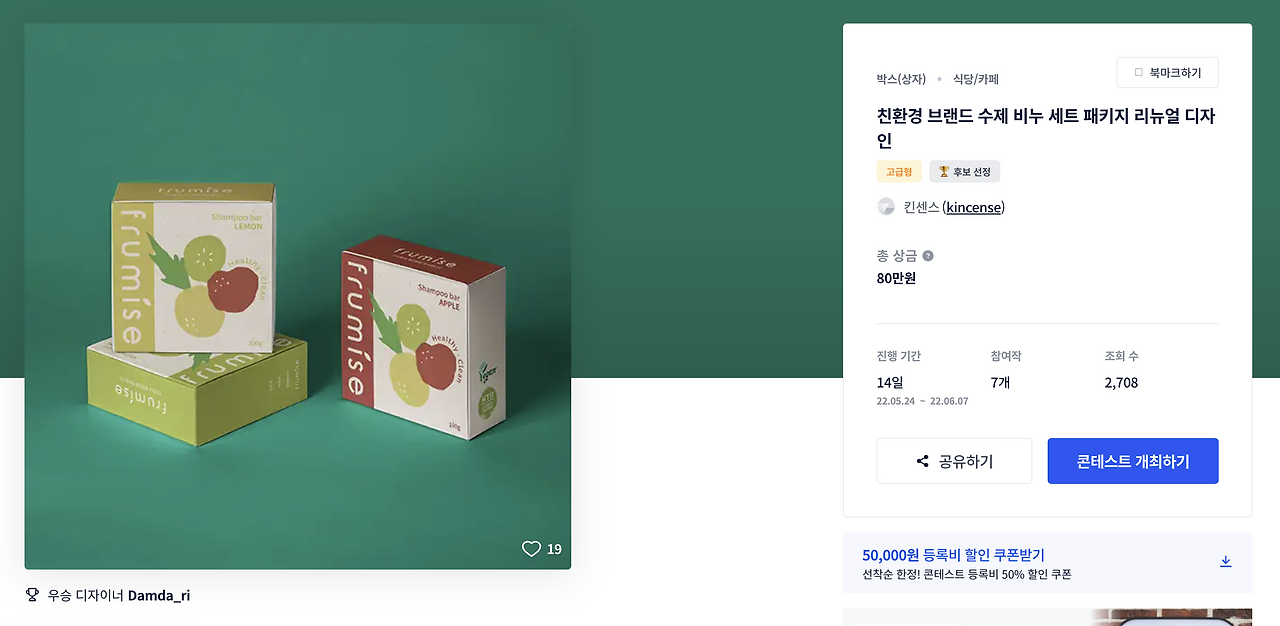Select the 식당/카페 category
Image resolution: width=1280 pixels, height=626 pixels.
pyautogui.click(x=975, y=78)
